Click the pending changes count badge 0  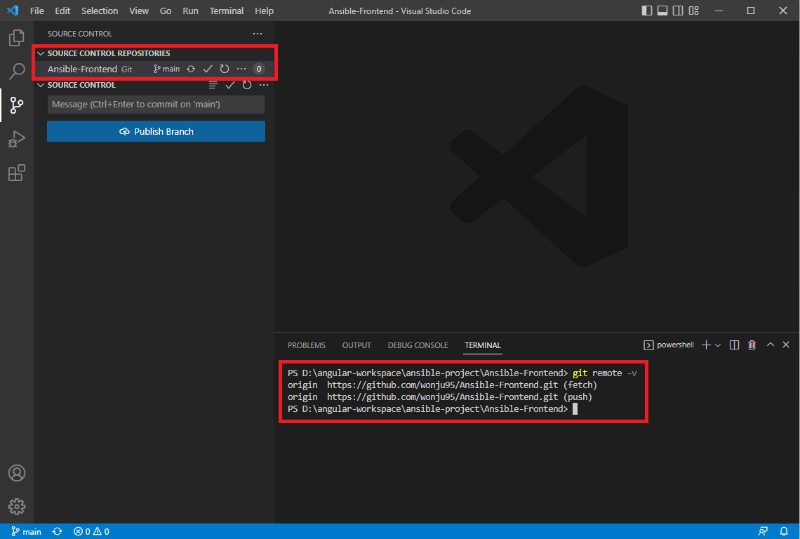point(259,69)
